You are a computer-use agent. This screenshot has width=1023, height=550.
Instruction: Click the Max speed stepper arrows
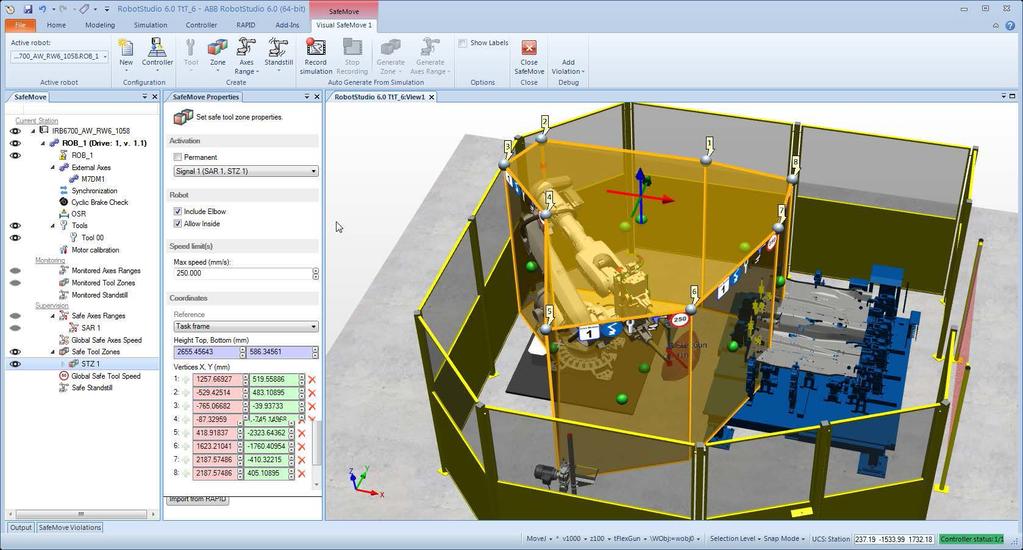(316, 273)
